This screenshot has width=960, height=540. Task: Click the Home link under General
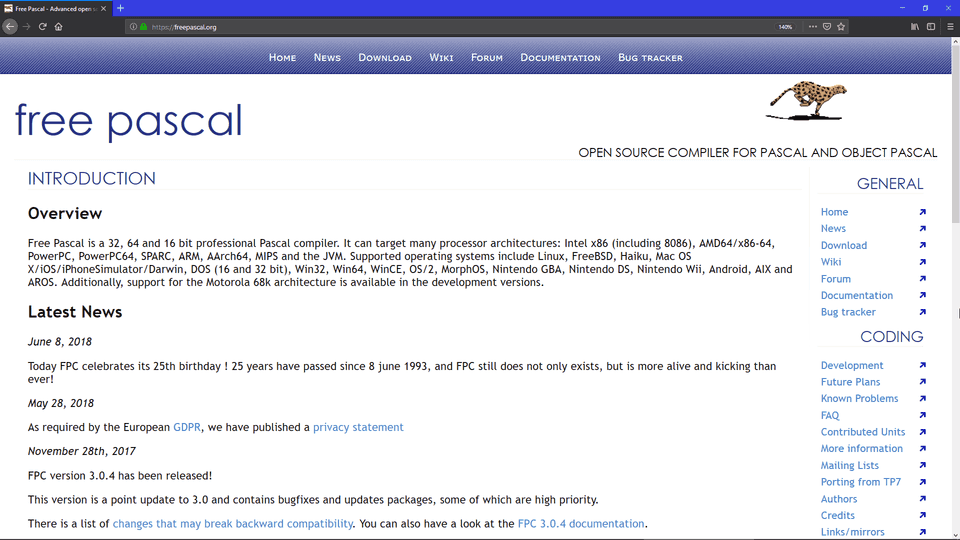pos(834,212)
